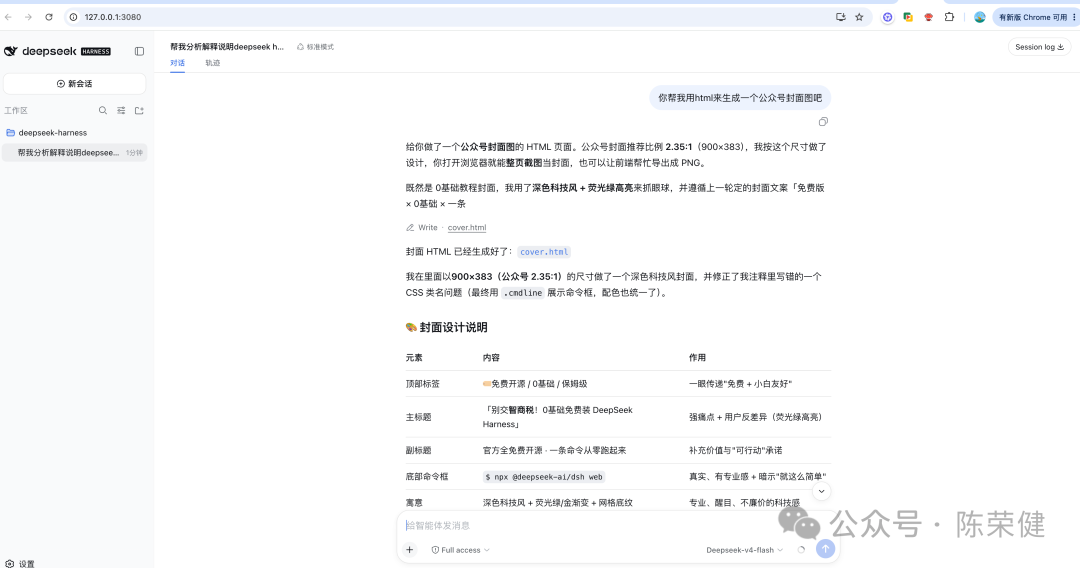Viewport: 1080px width, 568px height.
Task: Open the Chrome profile avatar
Action: 979,17
